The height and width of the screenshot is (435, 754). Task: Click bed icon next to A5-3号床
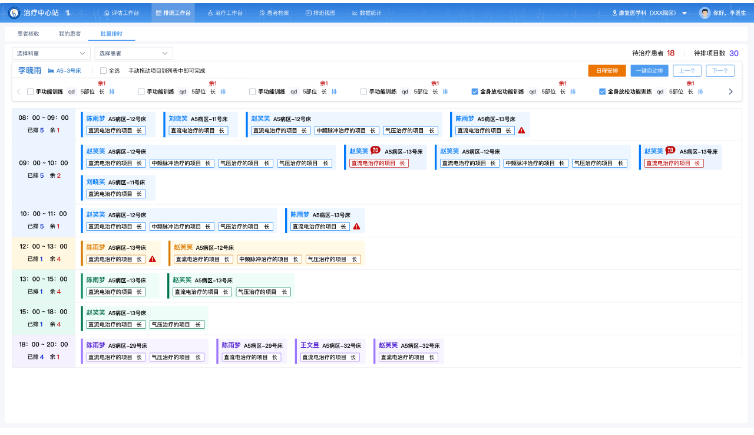50,71
